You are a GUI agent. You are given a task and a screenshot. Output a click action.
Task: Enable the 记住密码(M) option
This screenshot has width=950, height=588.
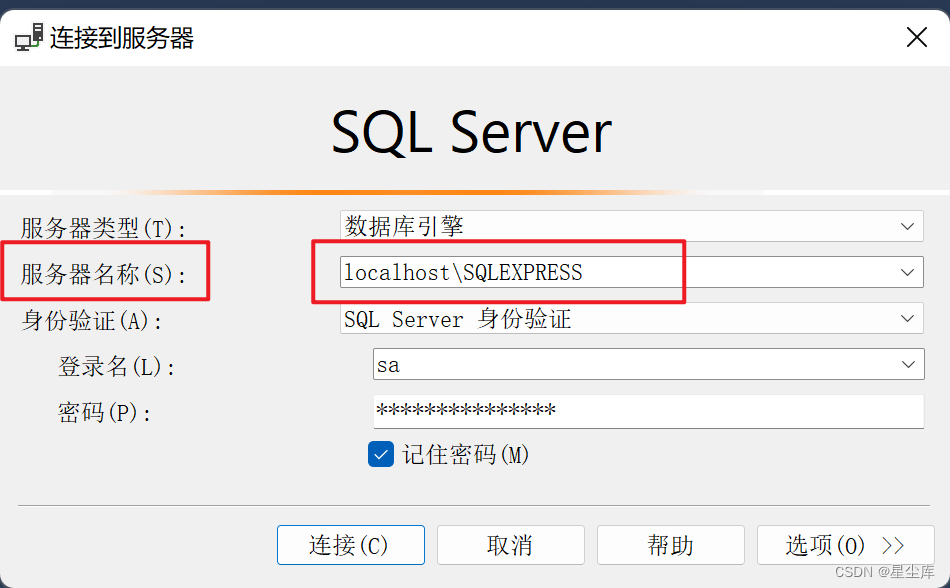(380, 454)
